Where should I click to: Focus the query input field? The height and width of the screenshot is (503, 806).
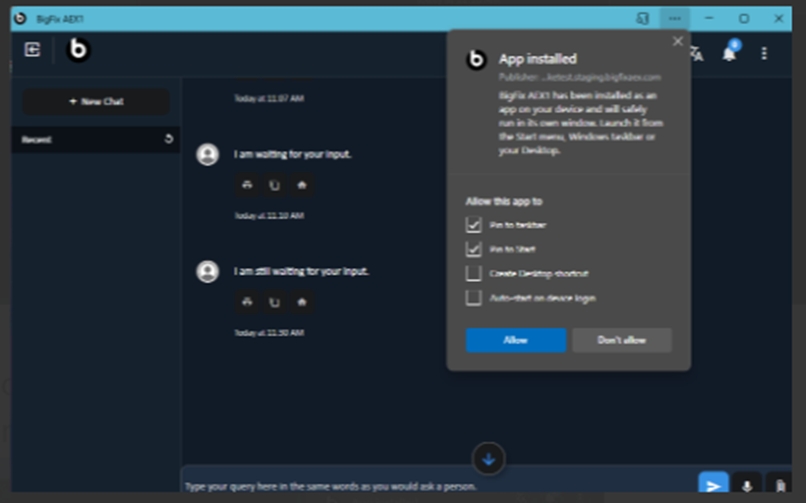(x=438, y=486)
